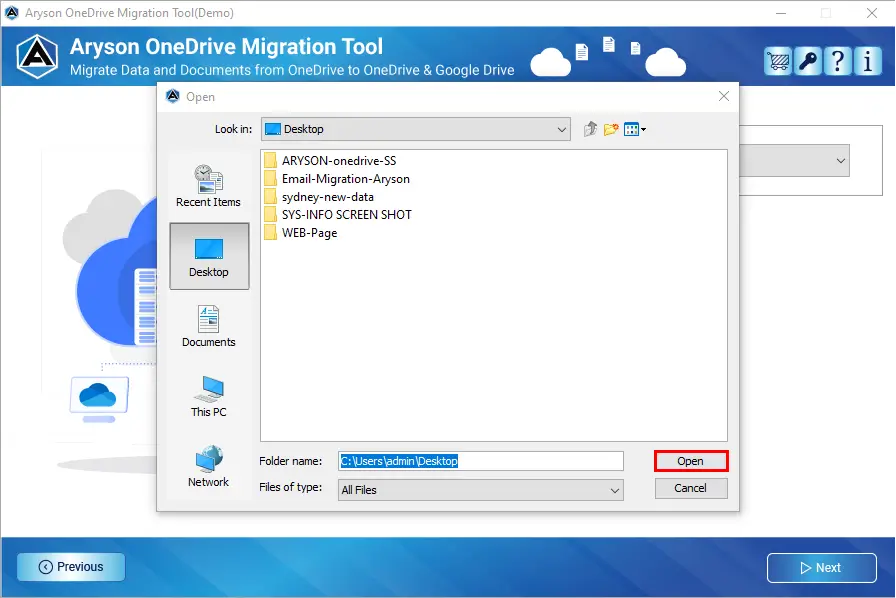Viewport: 896px width, 598px height.
Task: Click the Buy cart icon in header
Action: point(778,61)
